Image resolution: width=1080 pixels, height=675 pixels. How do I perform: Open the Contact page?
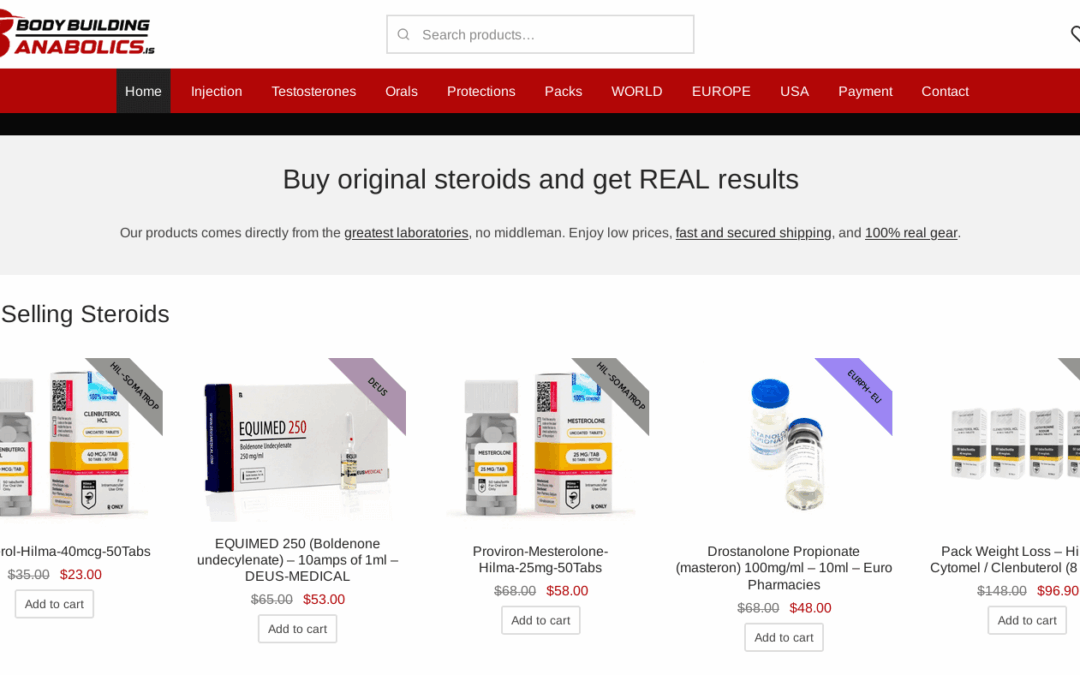pyautogui.click(x=945, y=92)
